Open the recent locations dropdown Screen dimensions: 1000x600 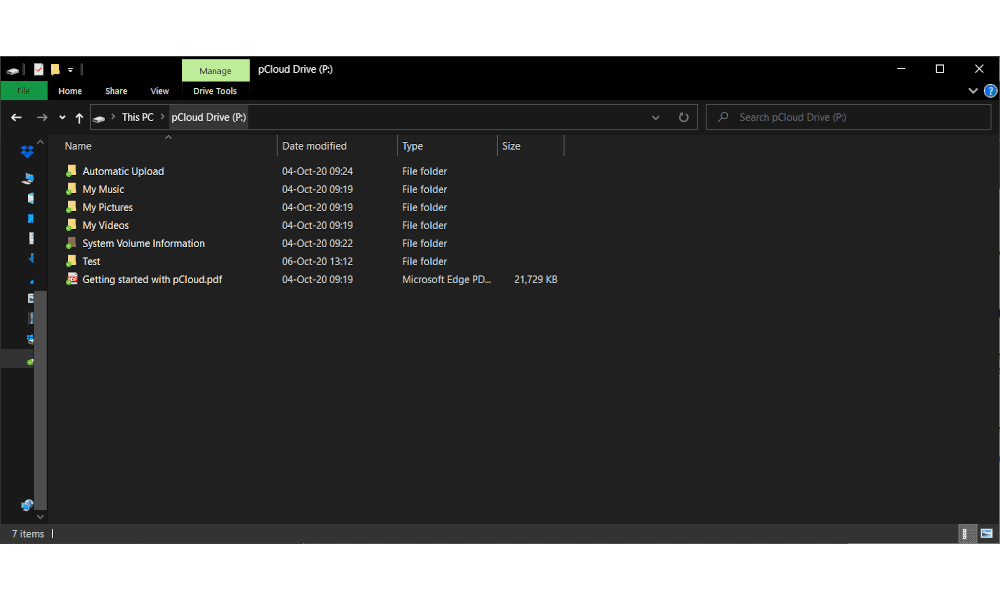click(x=62, y=117)
